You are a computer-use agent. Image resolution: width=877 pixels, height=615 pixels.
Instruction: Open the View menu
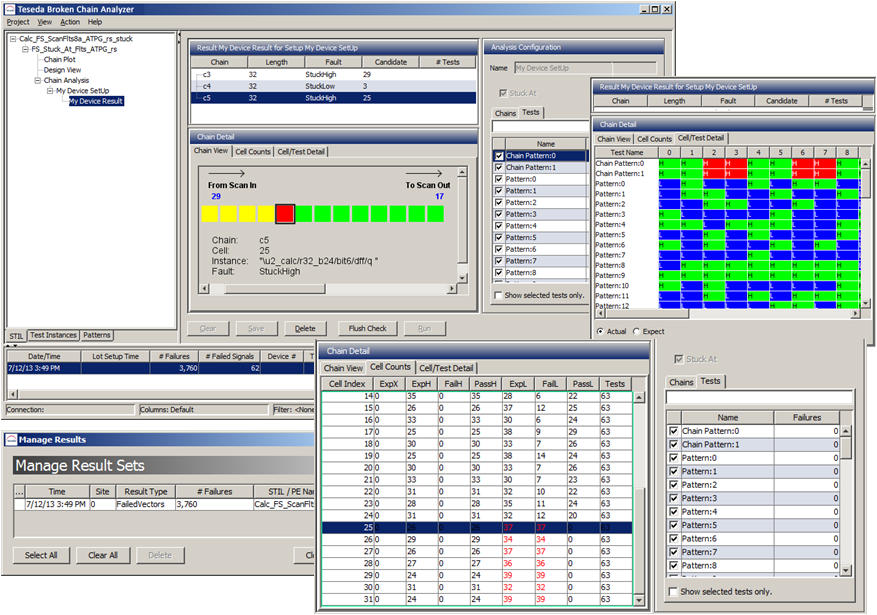click(x=45, y=22)
